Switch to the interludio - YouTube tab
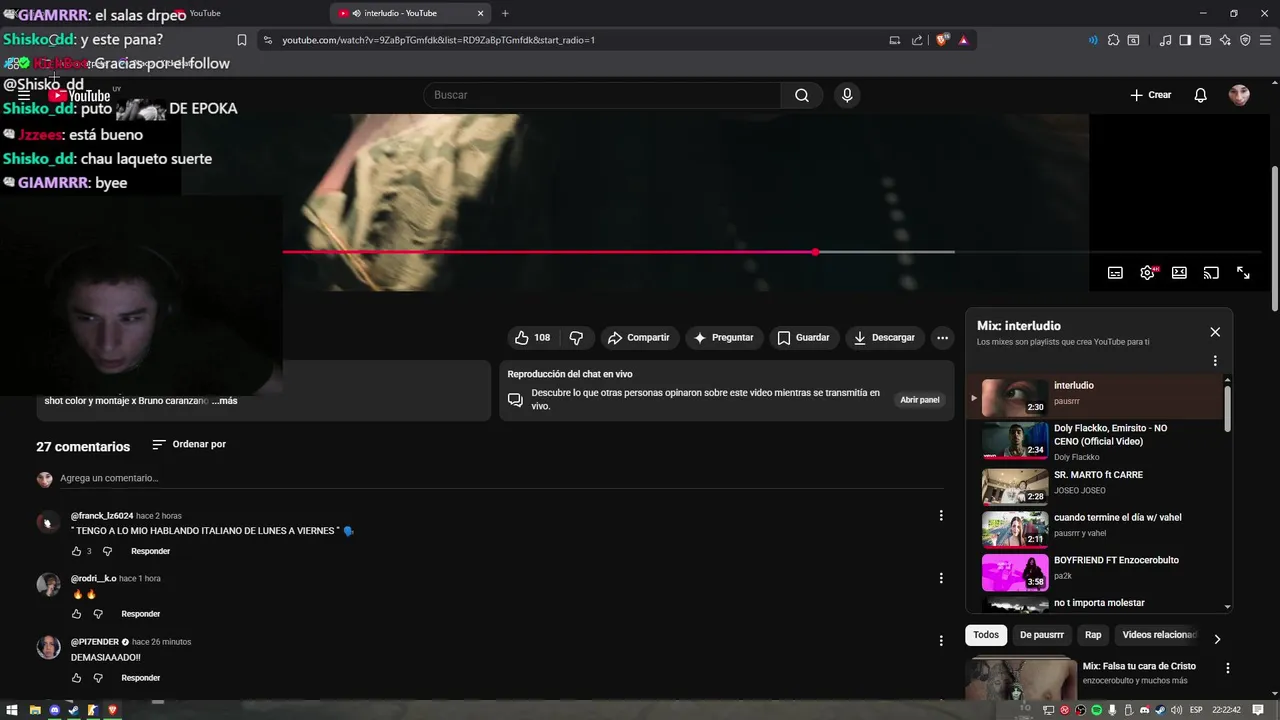Screen dimensions: 1280x720 [410, 13]
